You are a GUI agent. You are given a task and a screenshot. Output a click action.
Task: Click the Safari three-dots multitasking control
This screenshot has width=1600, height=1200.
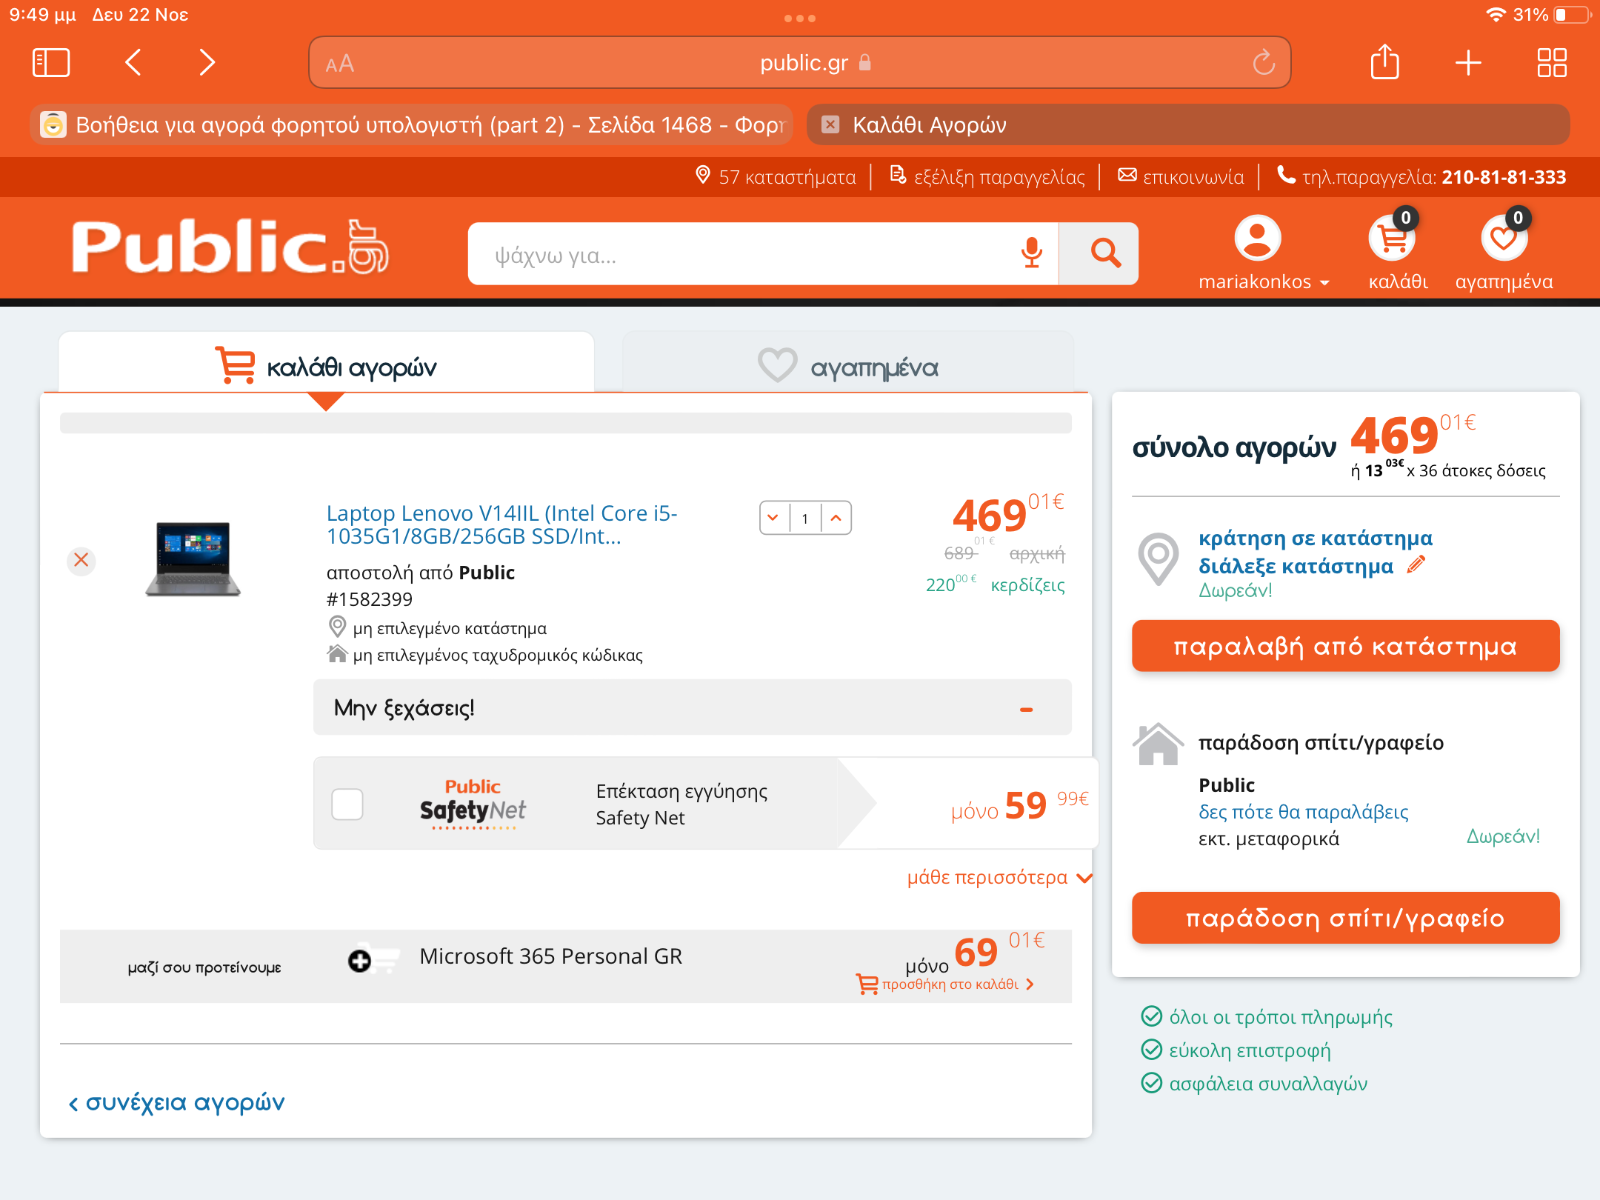[800, 18]
